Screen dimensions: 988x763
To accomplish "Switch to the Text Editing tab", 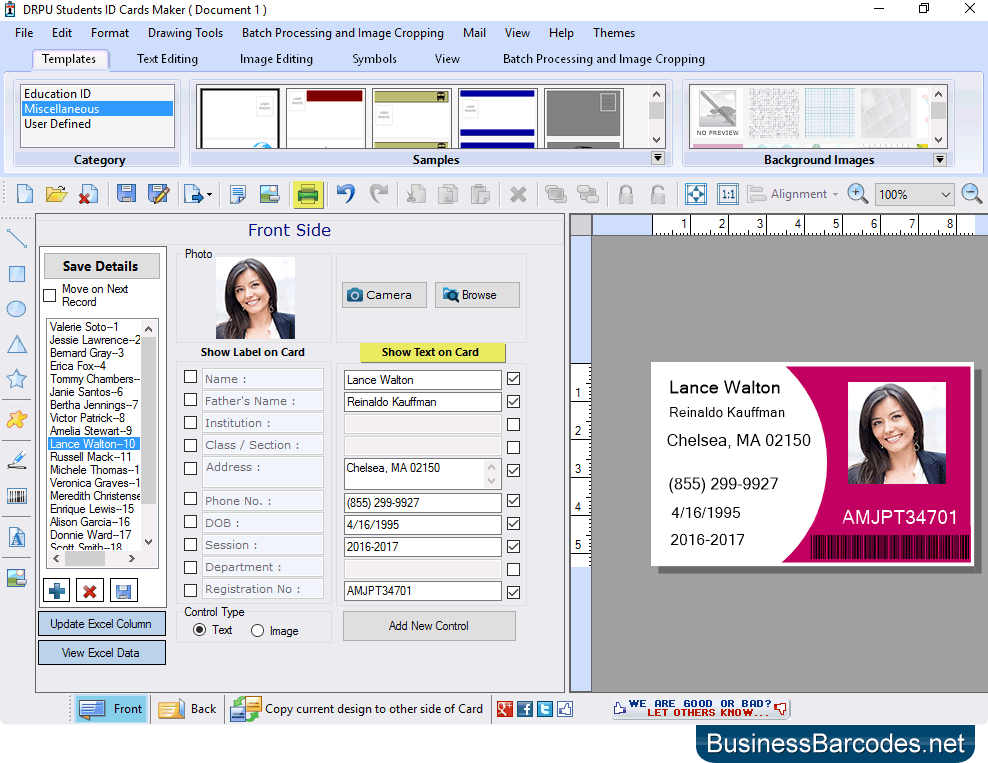I will (167, 59).
